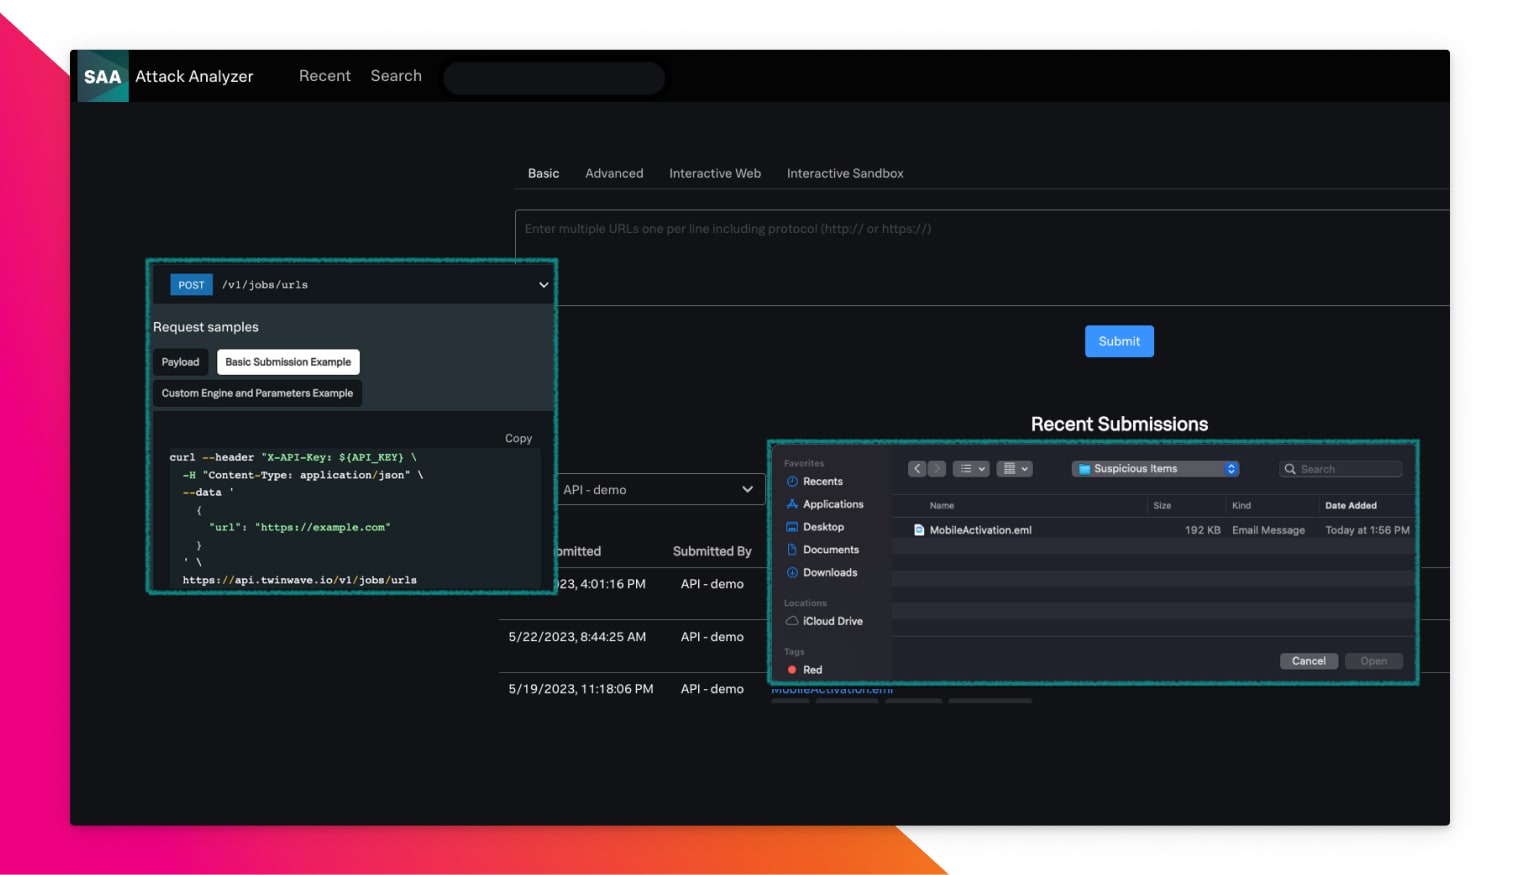Viewport: 1520px width, 875px height.
Task: Open the Suspicious Items folder popup
Action: coord(1156,469)
